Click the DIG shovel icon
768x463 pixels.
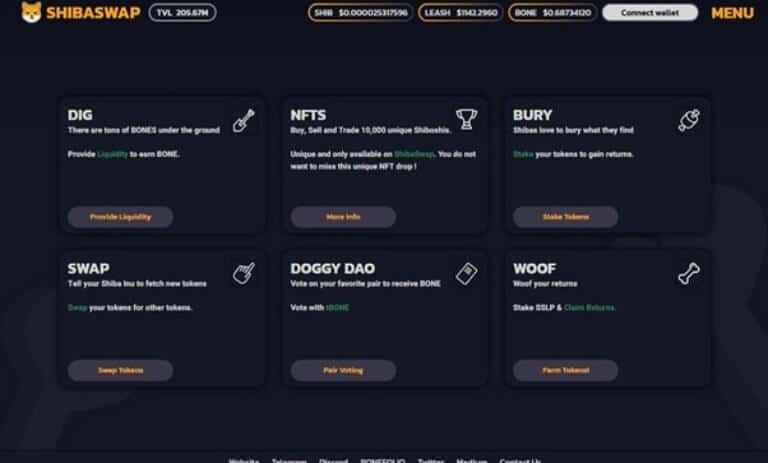tap(243, 121)
